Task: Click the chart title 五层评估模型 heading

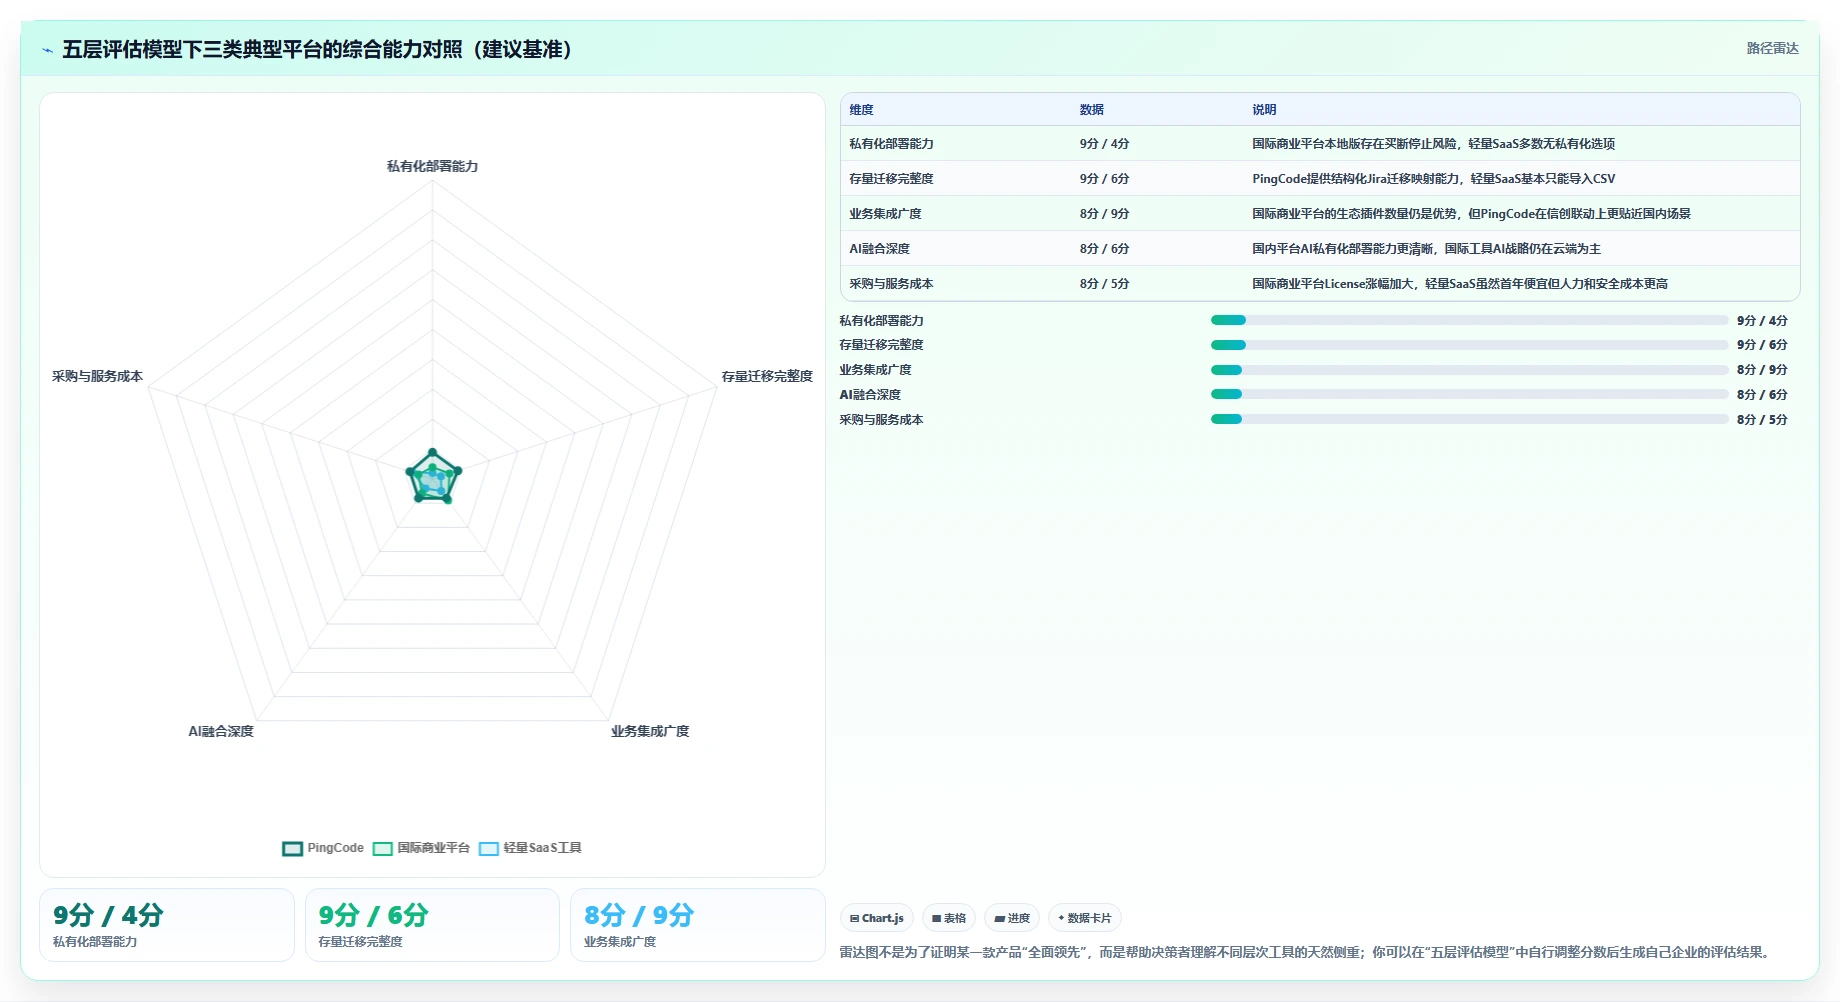Action: [317, 49]
